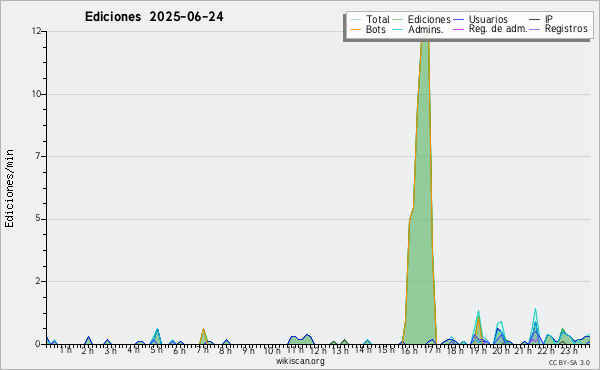The image size is (600, 370).
Task: Click the '16 h' x-axis label
Action: pyautogui.click(x=409, y=350)
